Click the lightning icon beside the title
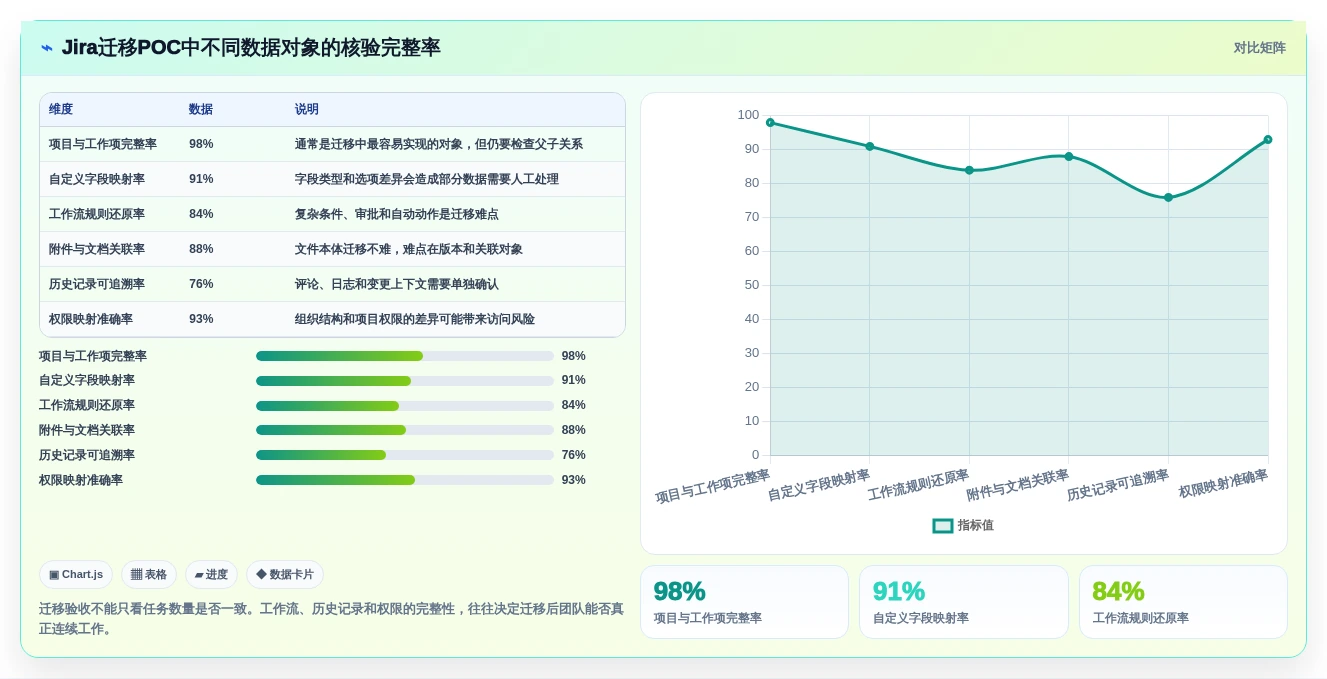Image resolution: width=1327 pixels, height=679 pixels. click(47, 48)
